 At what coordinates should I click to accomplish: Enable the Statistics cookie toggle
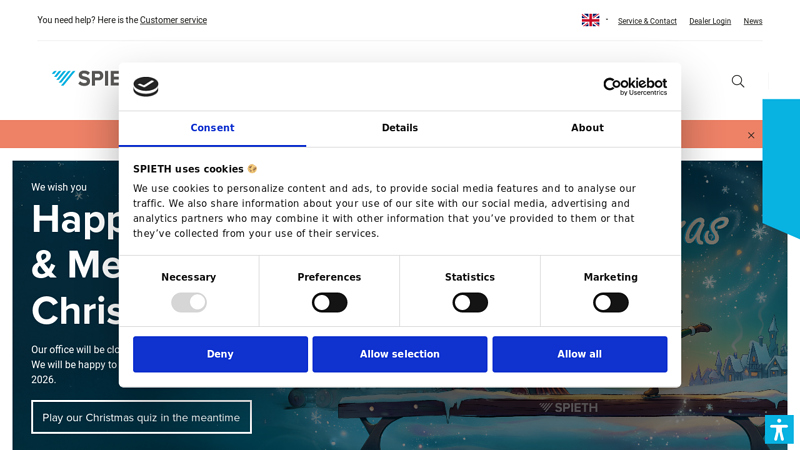click(x=470, y=302)
